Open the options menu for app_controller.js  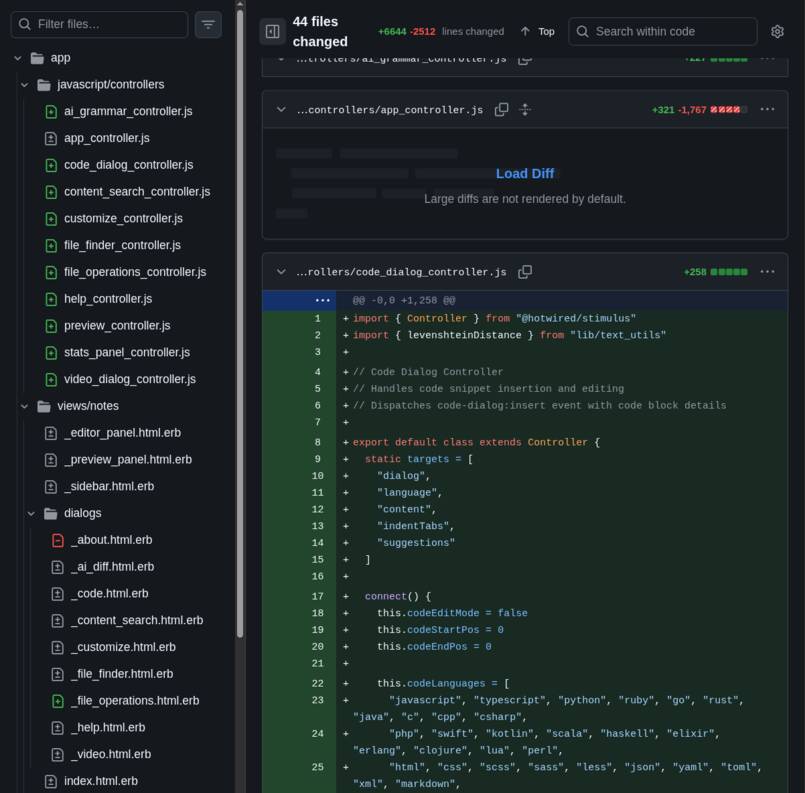click(x=767, y=110)
